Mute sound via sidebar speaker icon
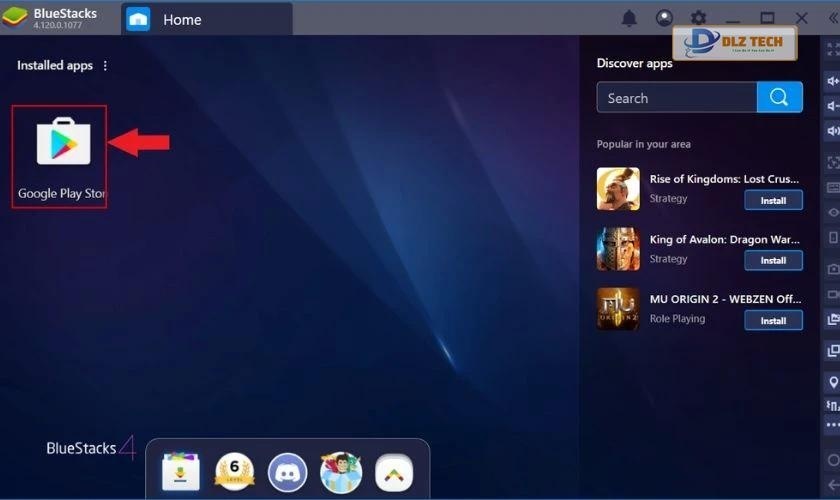The width and height of the screenshot is (840, 500). tap(833, 131)
